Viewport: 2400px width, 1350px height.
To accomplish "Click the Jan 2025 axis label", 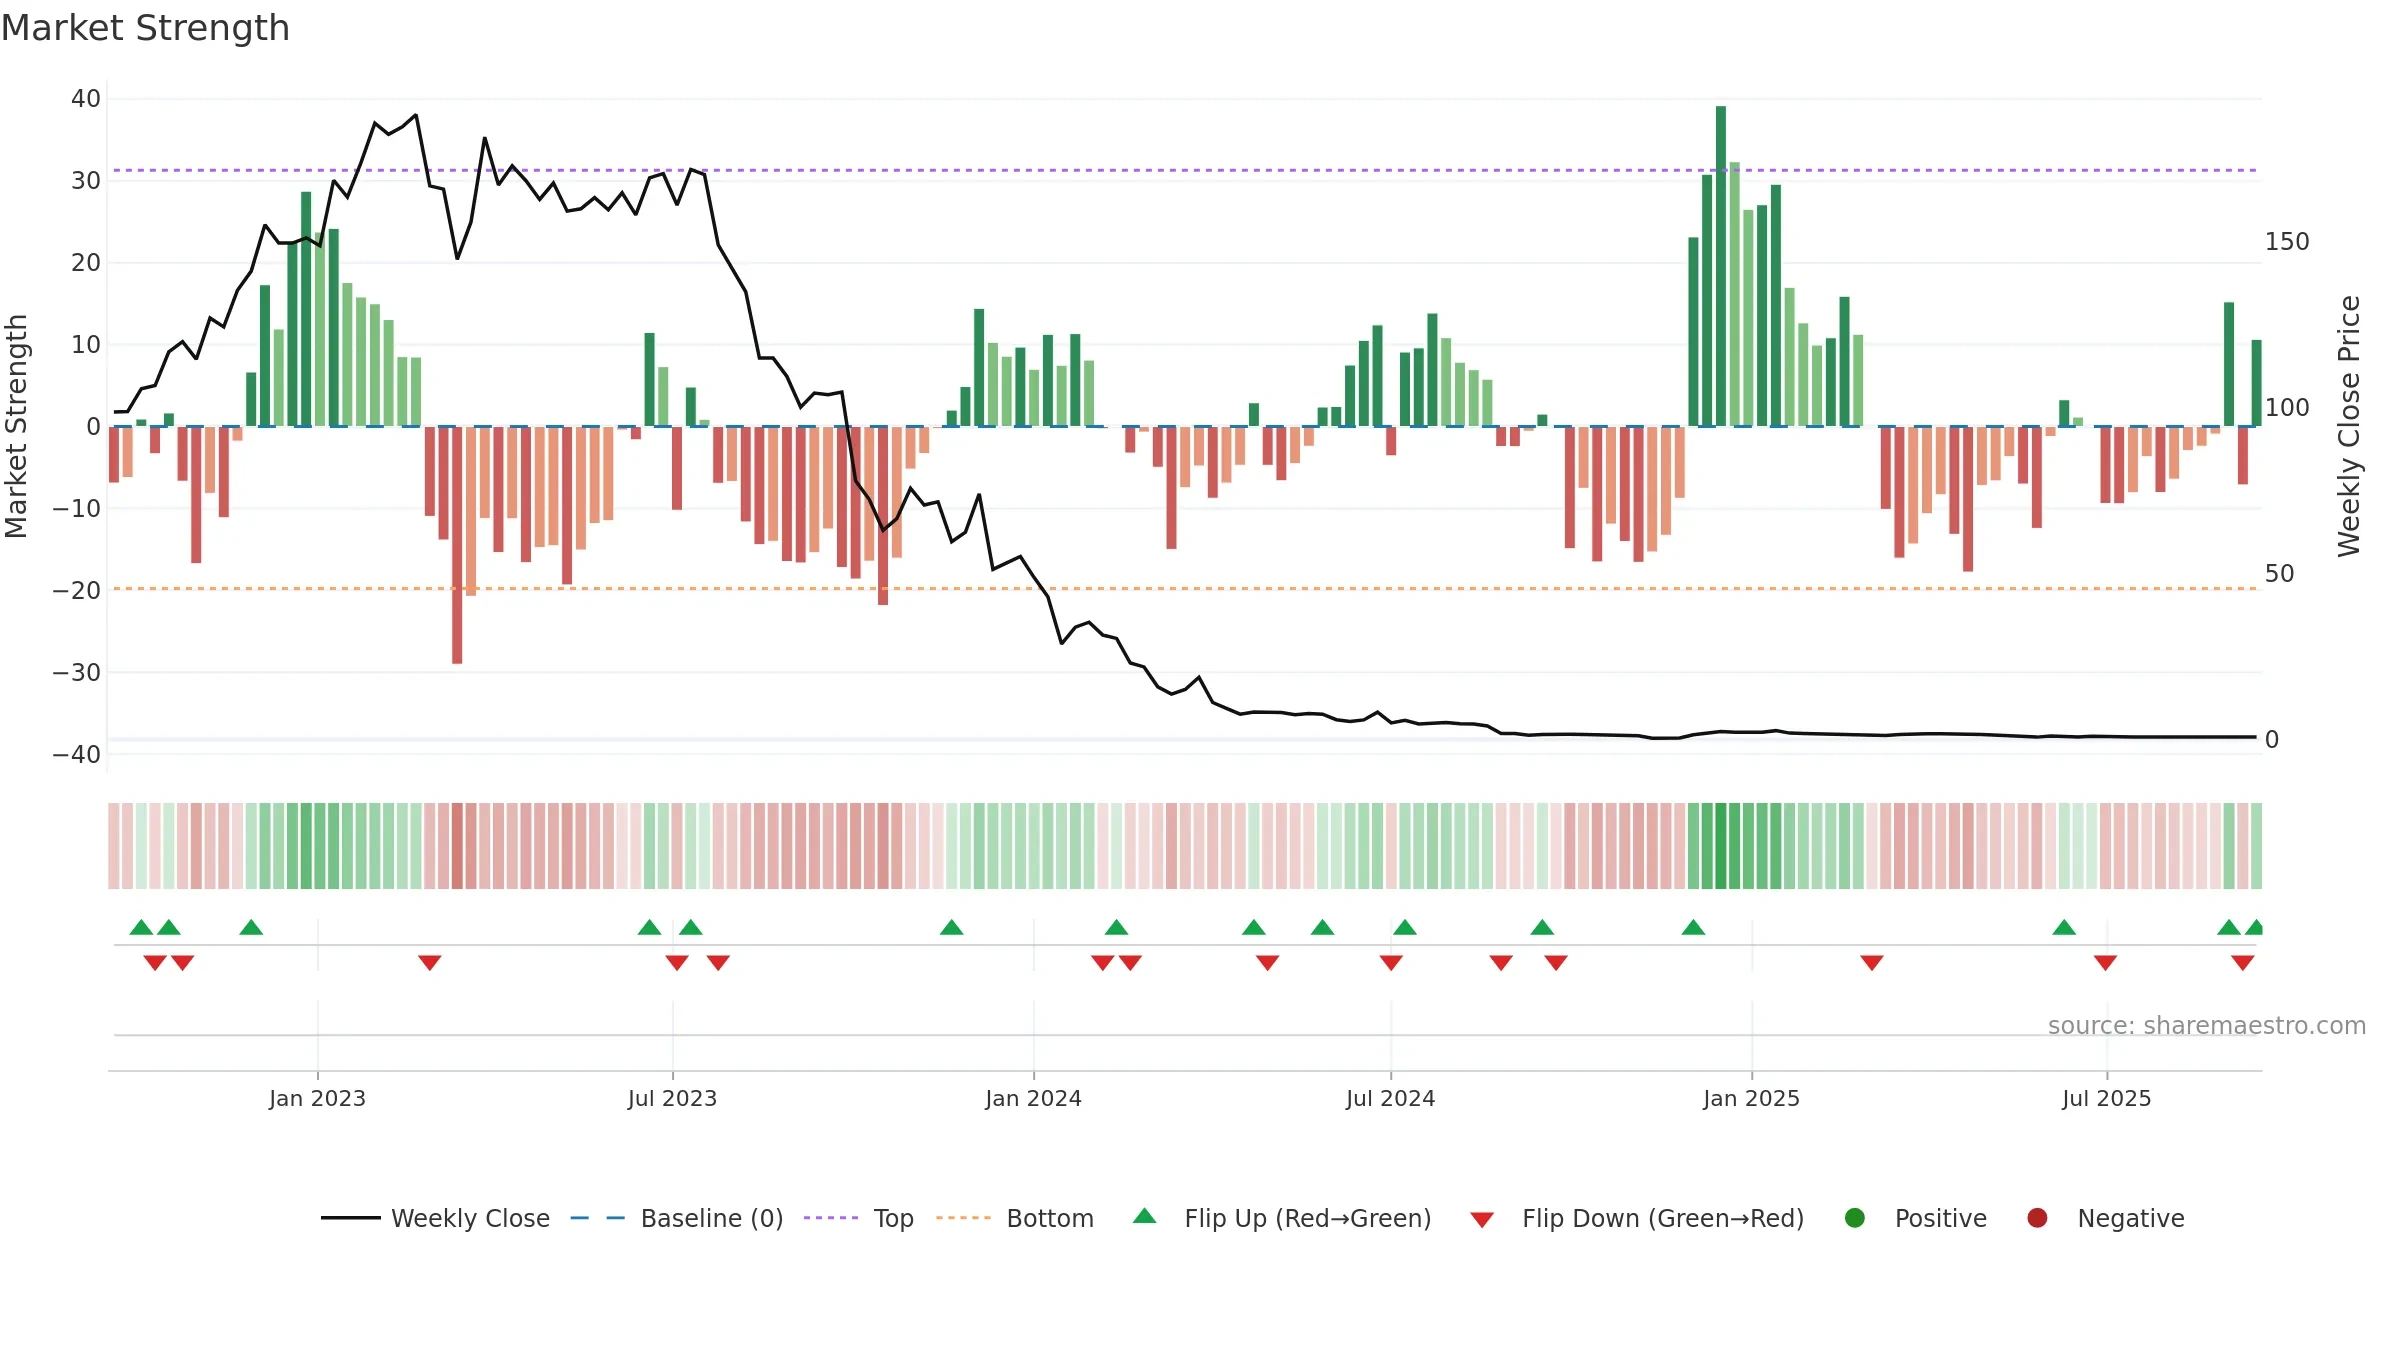I will coord(1751,1098).
